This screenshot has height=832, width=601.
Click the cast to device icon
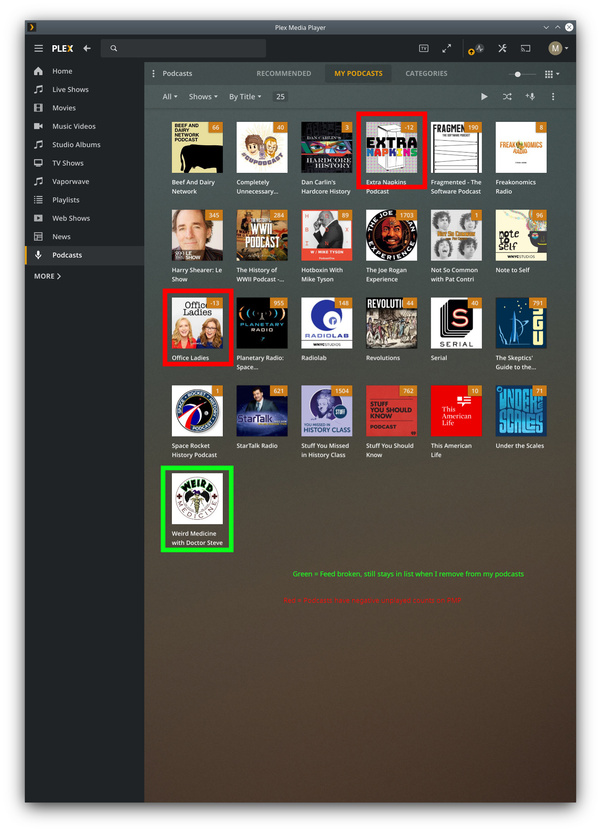tap(526, 48)
